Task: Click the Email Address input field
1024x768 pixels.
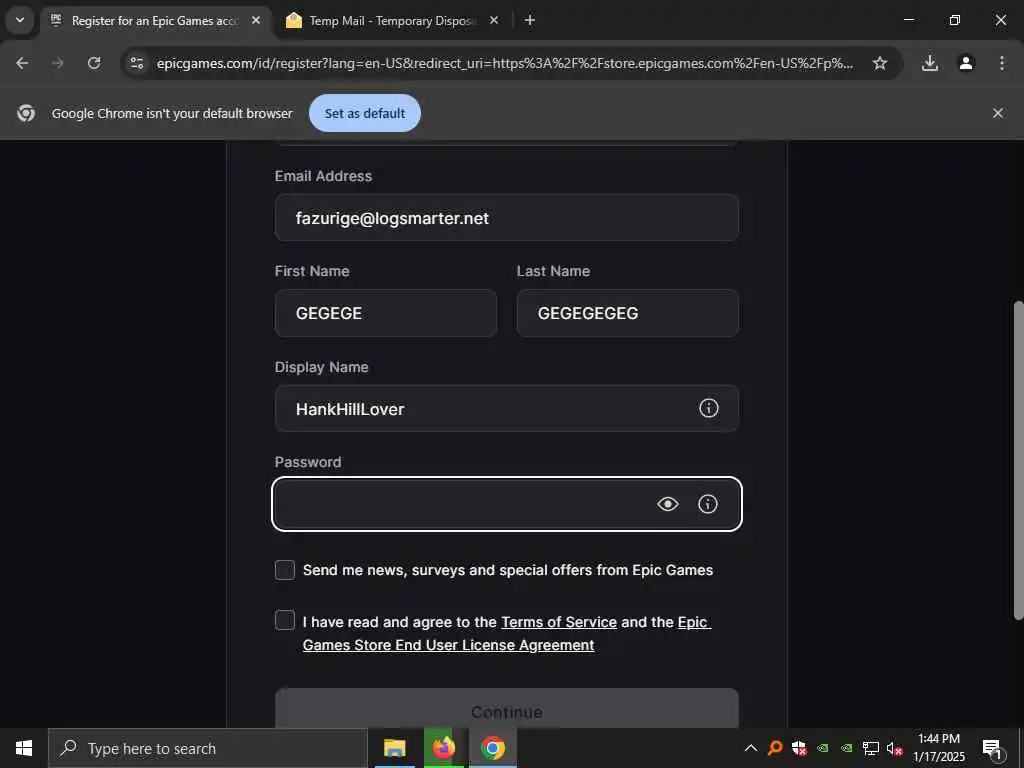Action: 507,217
